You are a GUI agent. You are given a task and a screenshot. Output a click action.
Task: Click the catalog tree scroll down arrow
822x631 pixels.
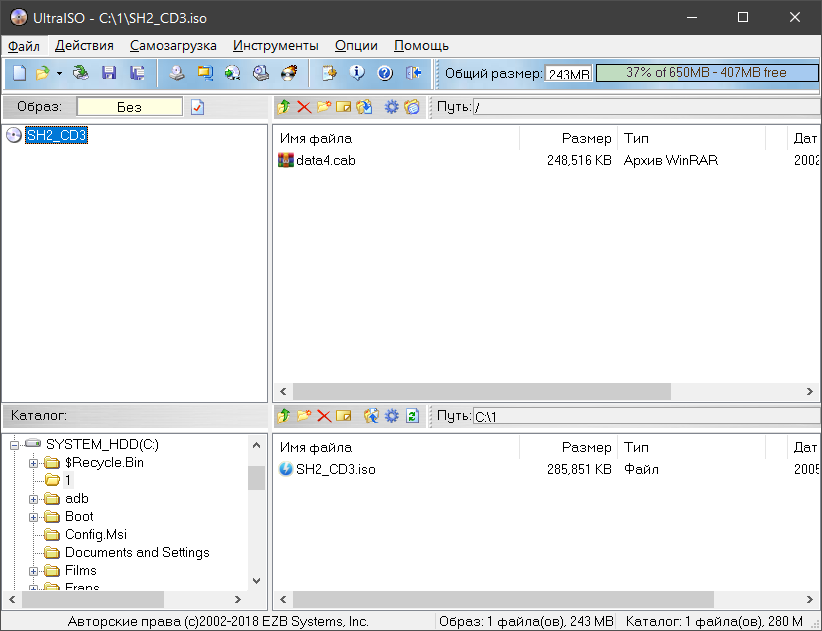pyautogui.click(x=256, y=581)
